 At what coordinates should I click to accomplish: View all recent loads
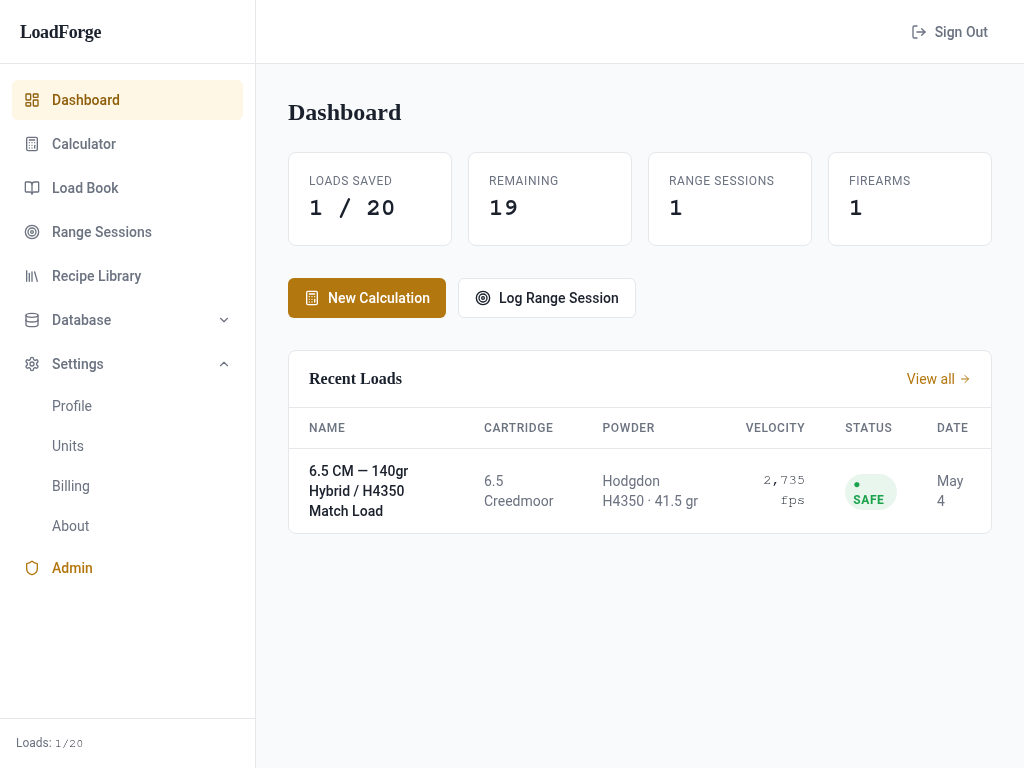tap(938, 379)
